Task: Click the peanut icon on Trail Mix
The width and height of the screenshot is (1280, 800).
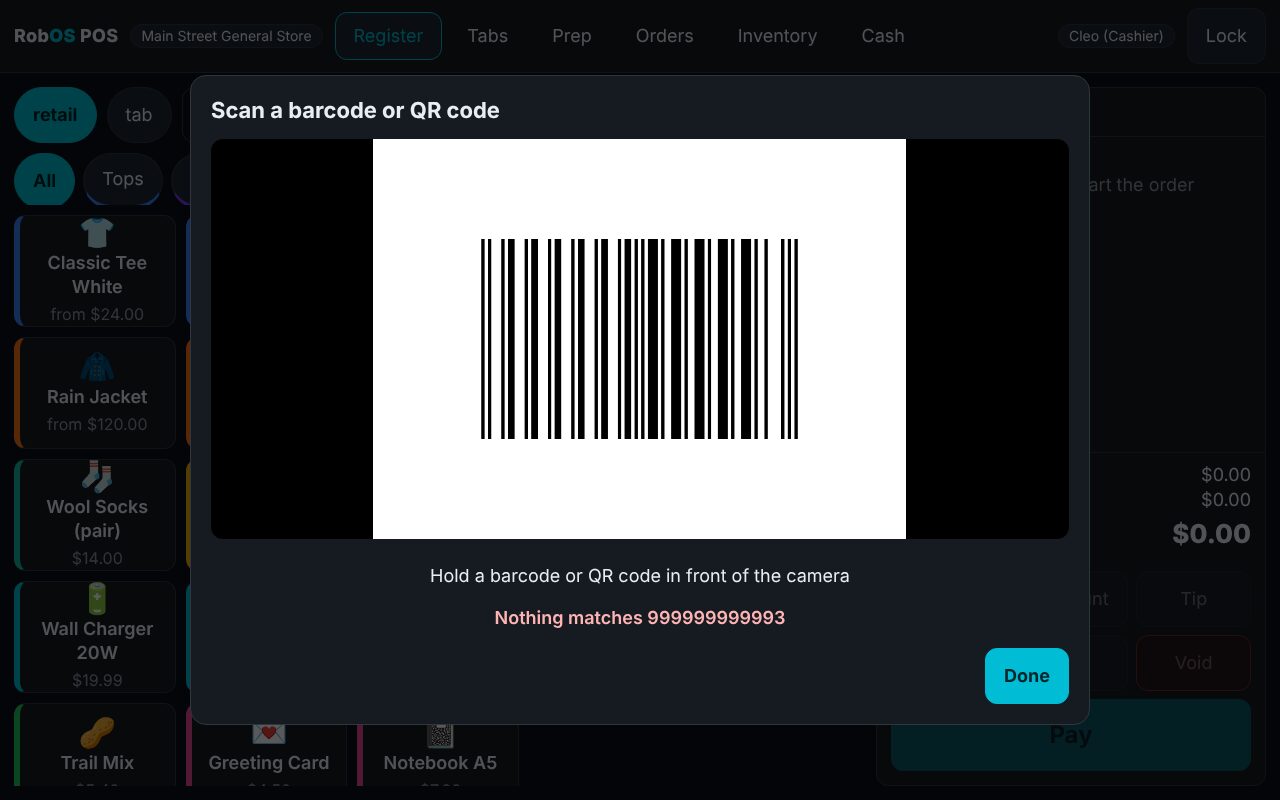Action: [x=97, y=733]
